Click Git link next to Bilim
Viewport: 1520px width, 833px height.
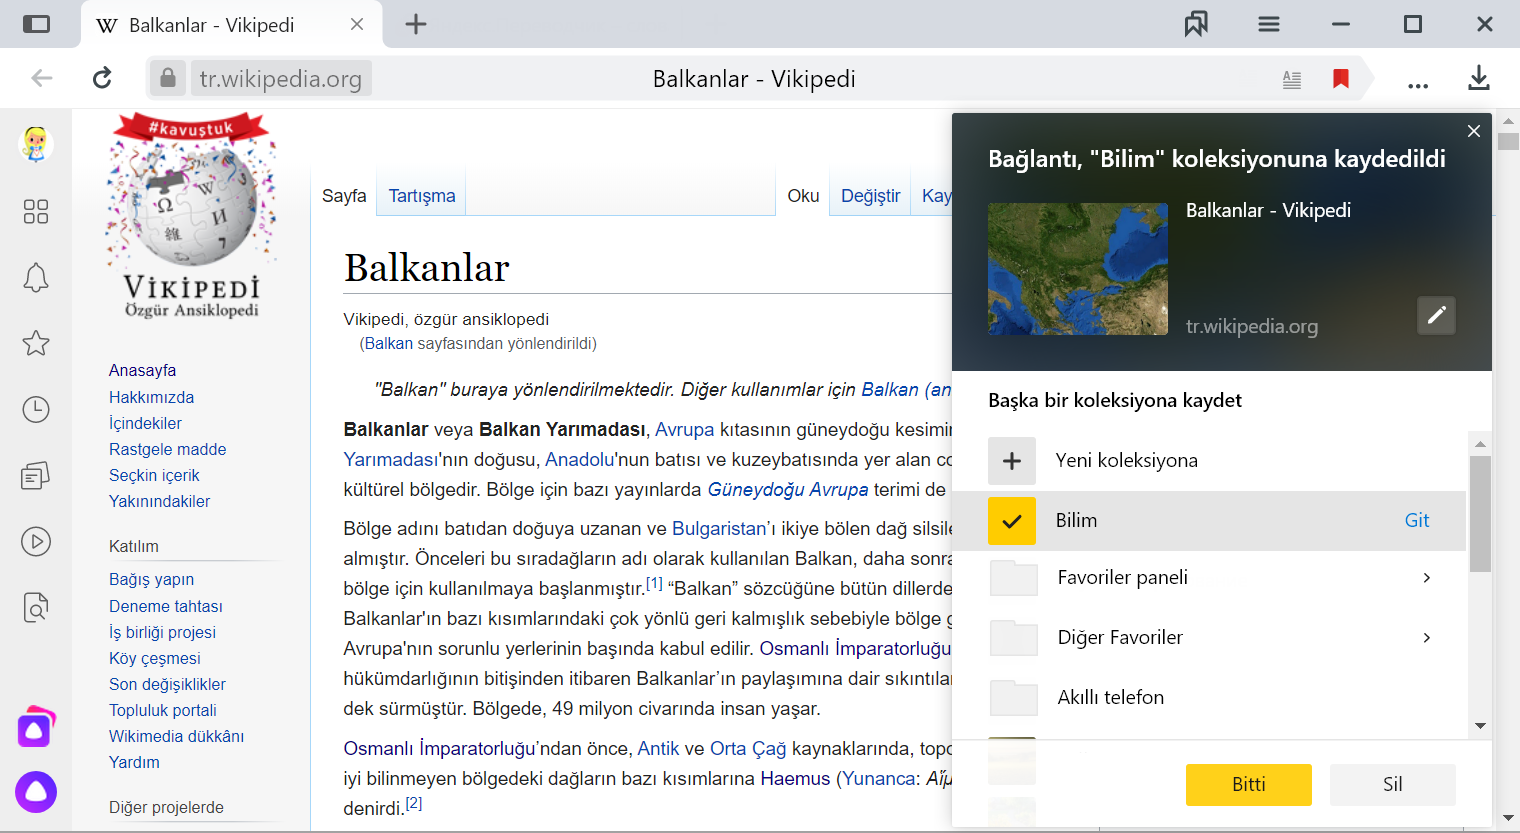click(x=1417, y=520)
